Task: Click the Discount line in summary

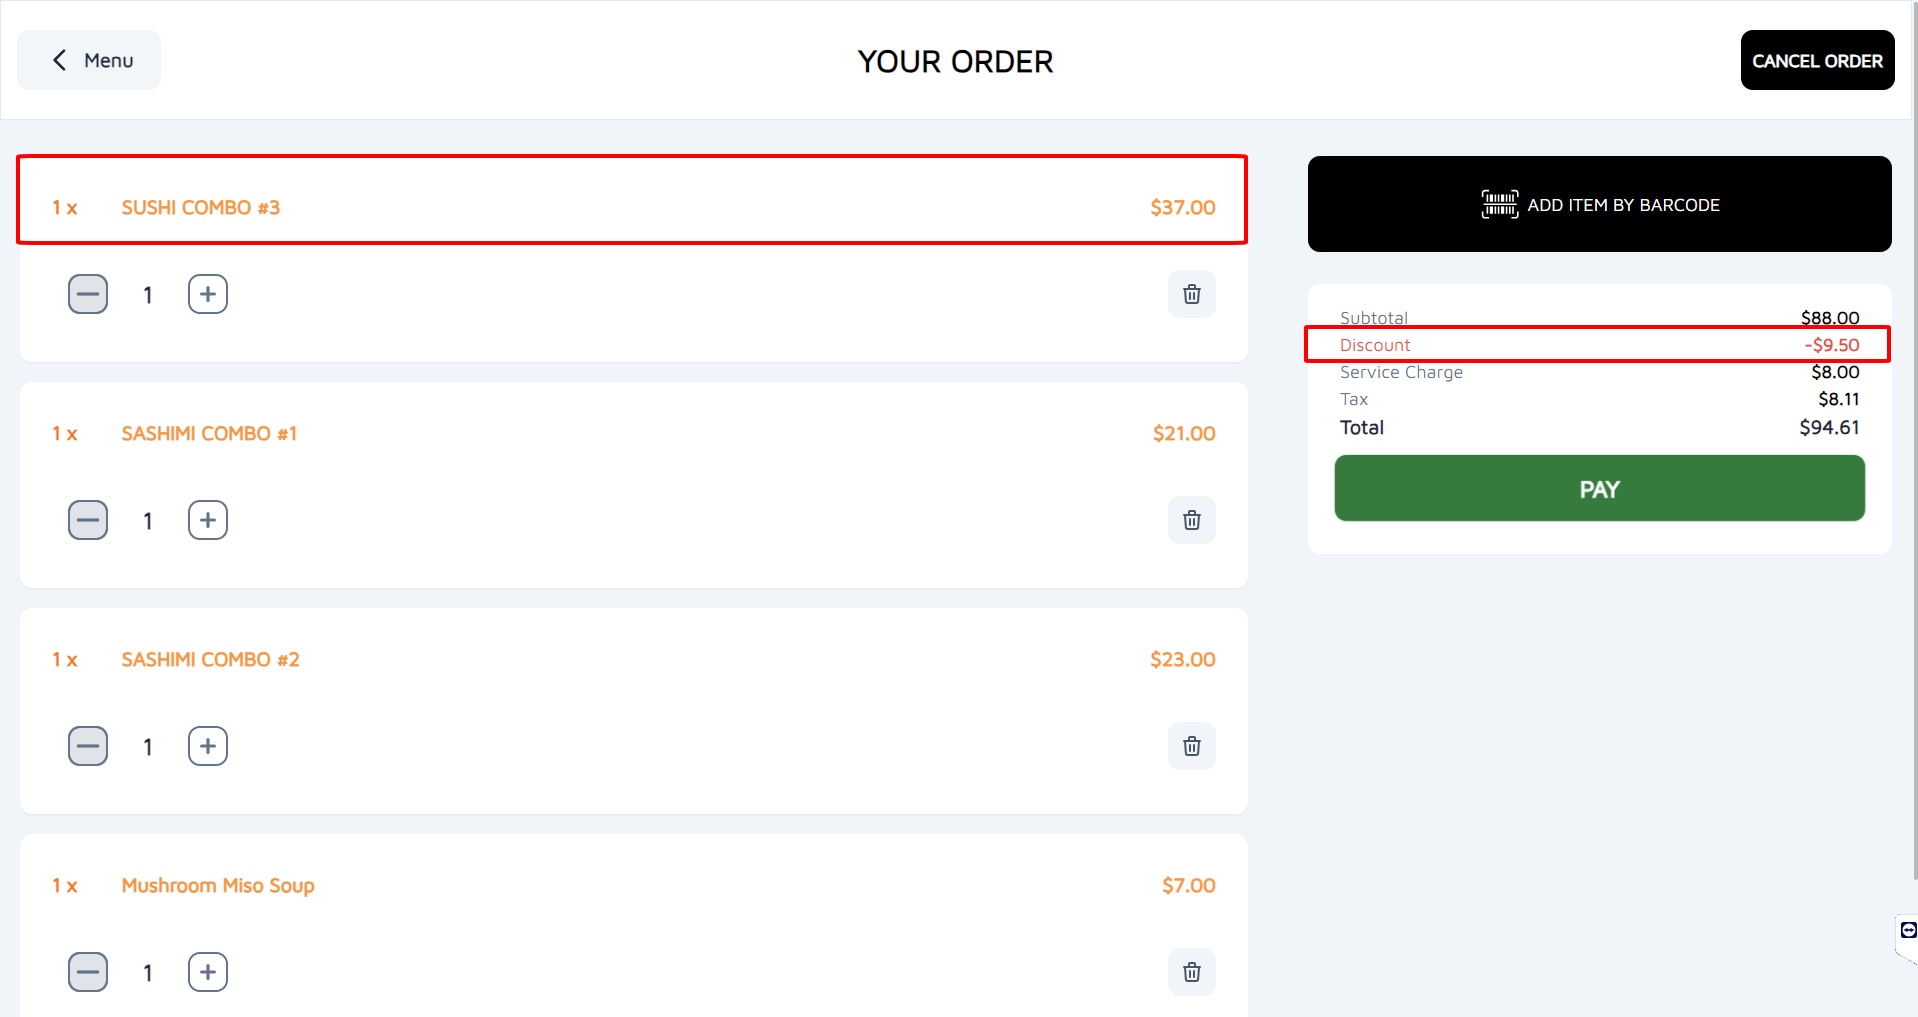Action: (1597, 345)
